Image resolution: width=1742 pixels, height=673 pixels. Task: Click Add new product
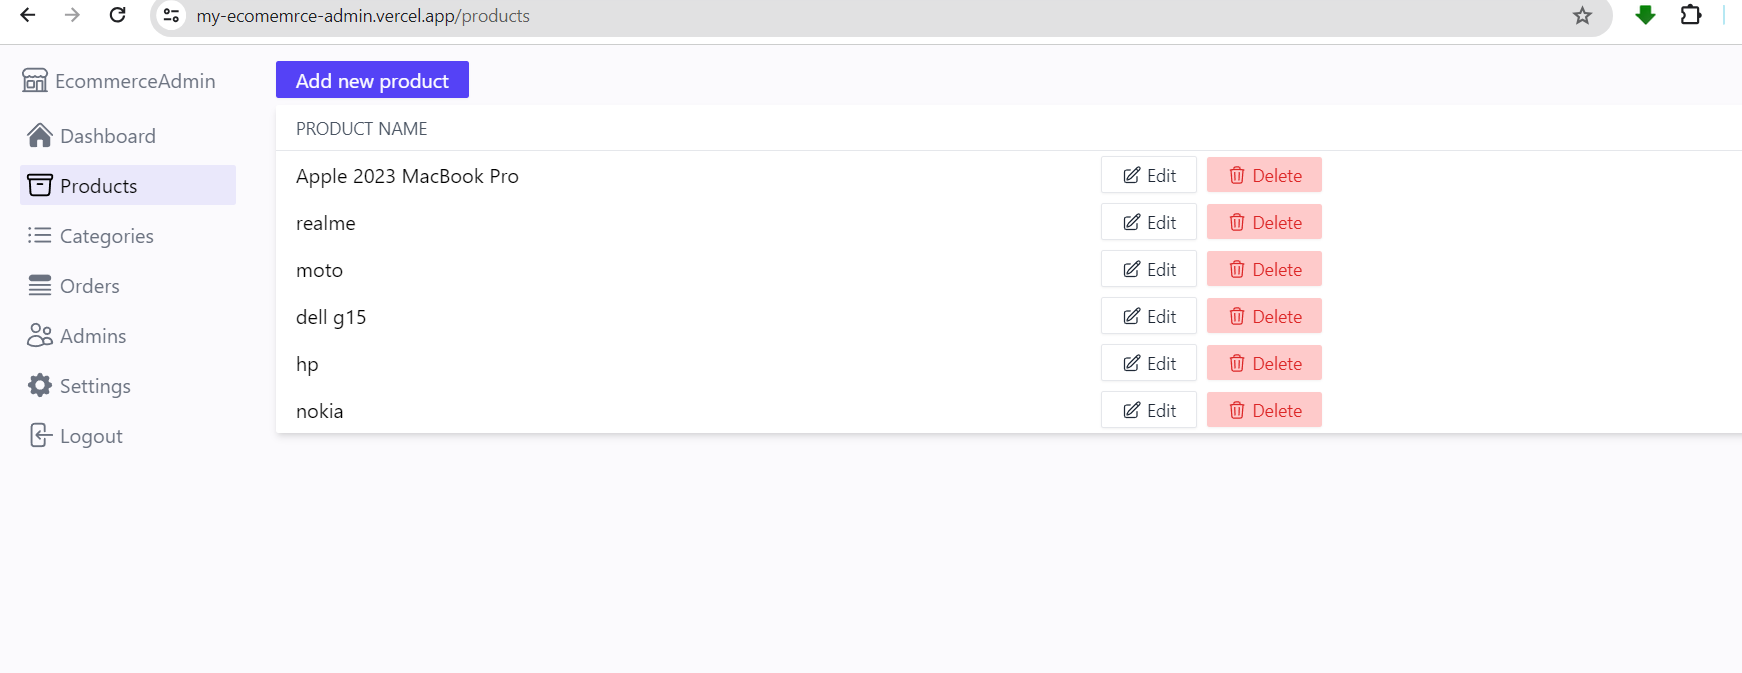pyautogui.click(x=371, y=80)
